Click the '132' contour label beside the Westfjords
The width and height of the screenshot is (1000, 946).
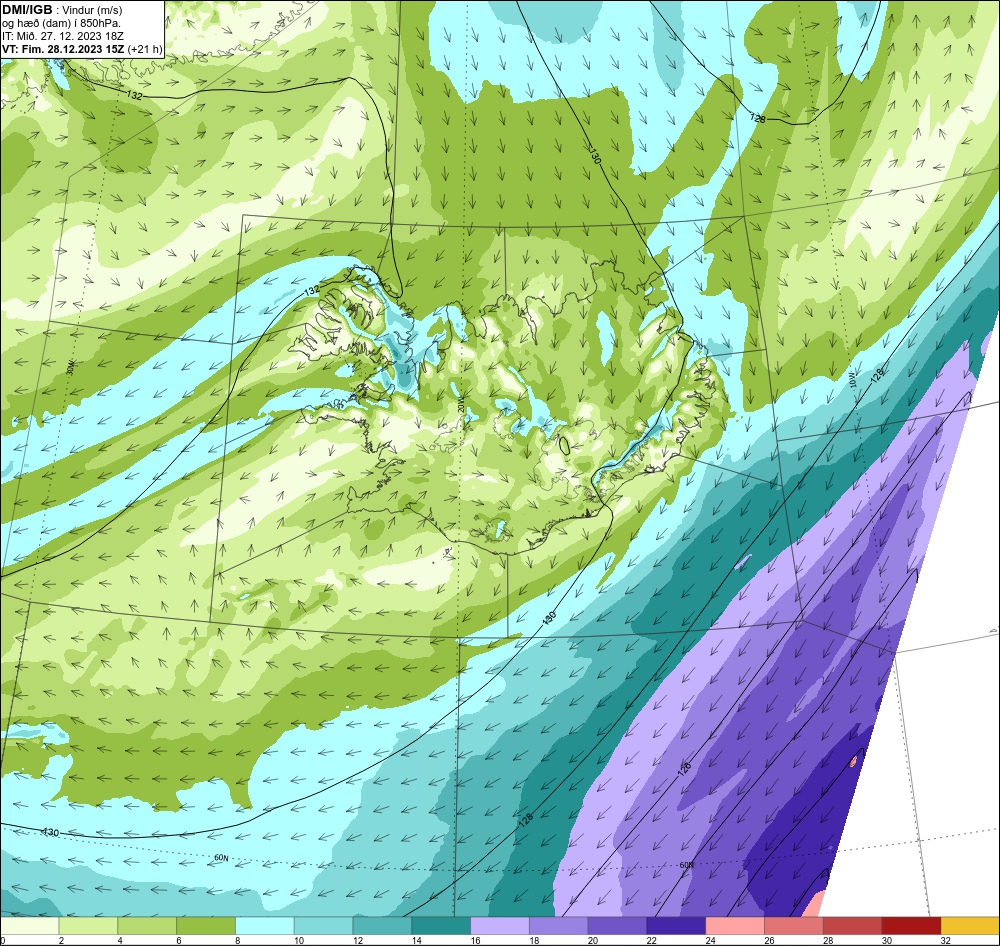[x=311, y=290]
